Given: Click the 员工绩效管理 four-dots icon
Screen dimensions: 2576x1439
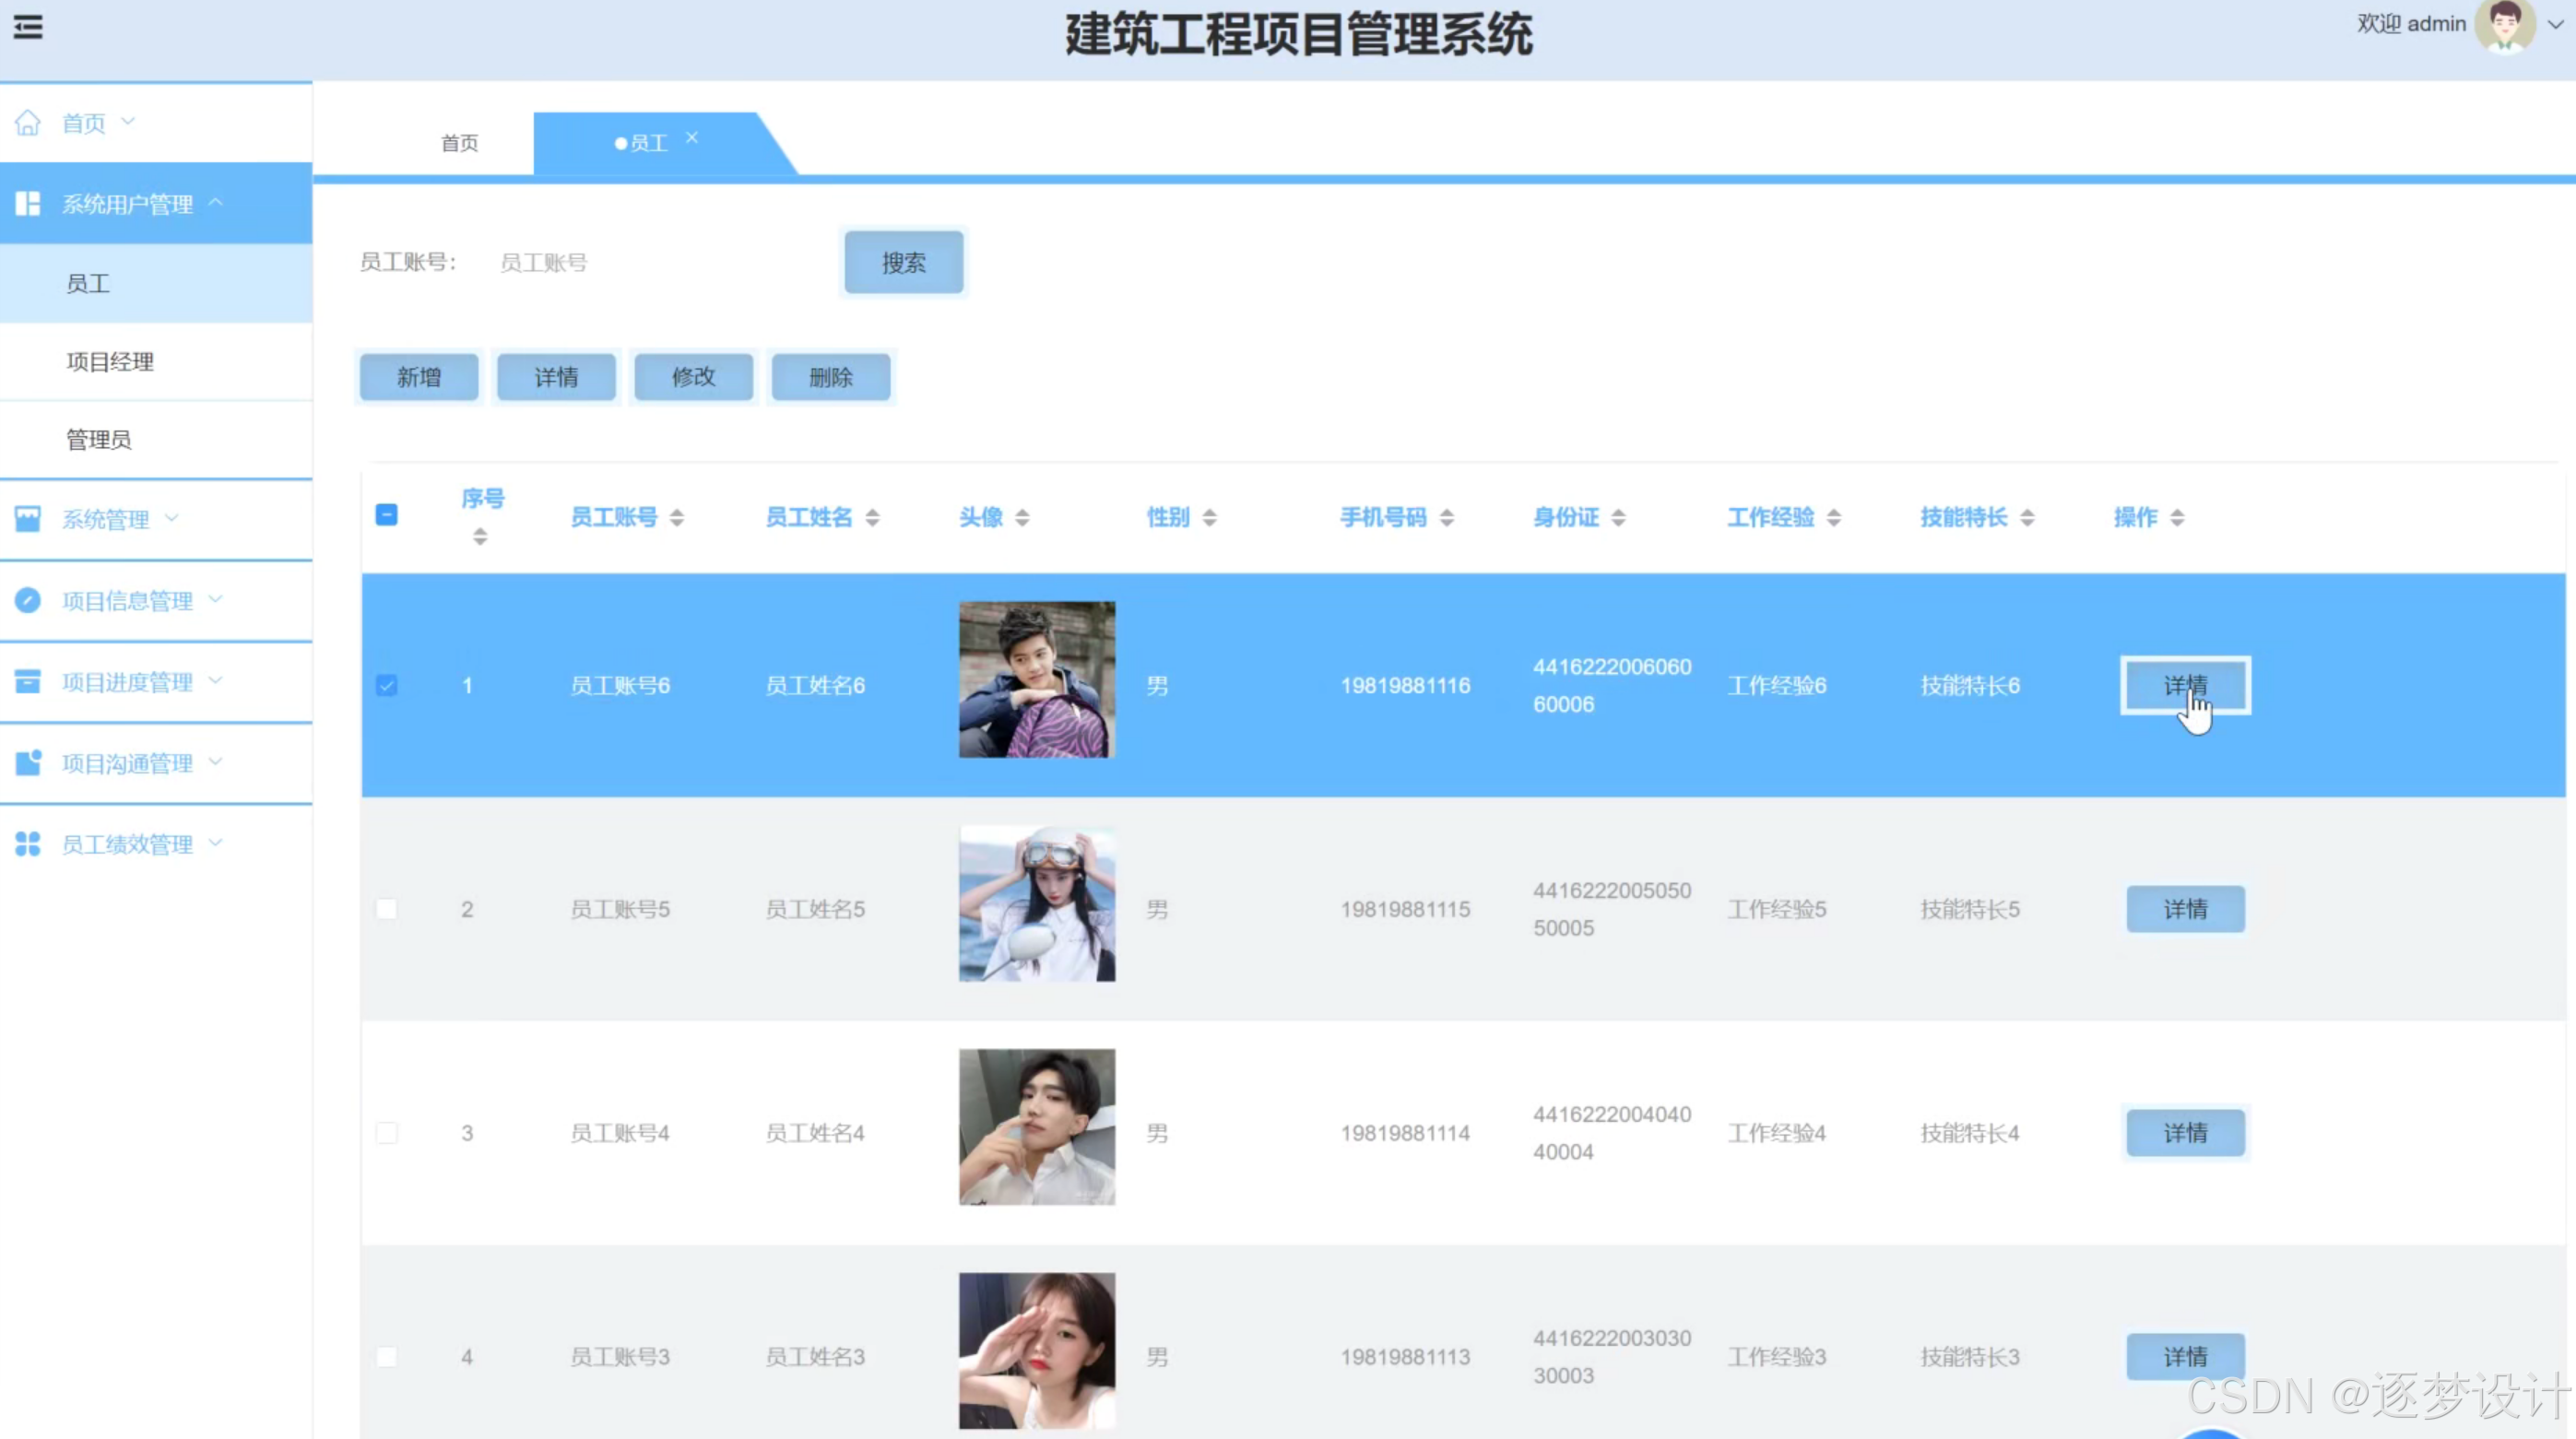Looking at the screenshot, I should pyautogui.click(x=28, y=844).
